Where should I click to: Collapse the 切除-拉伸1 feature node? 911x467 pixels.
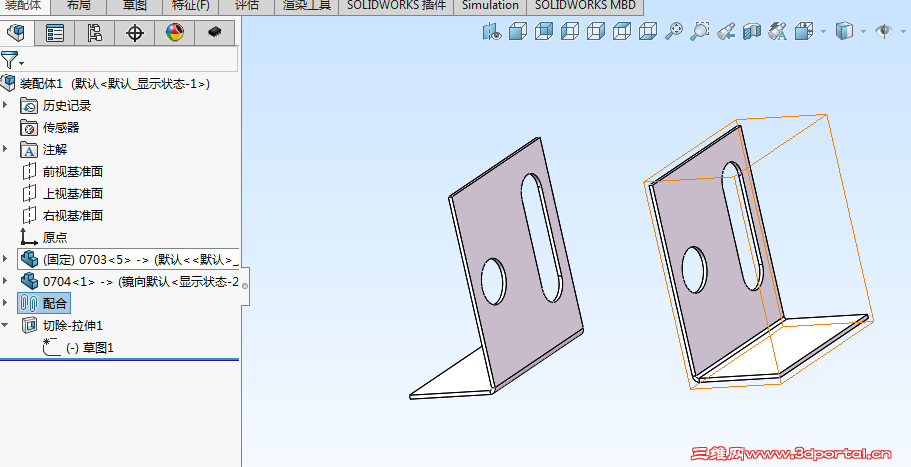click(5, 325)
